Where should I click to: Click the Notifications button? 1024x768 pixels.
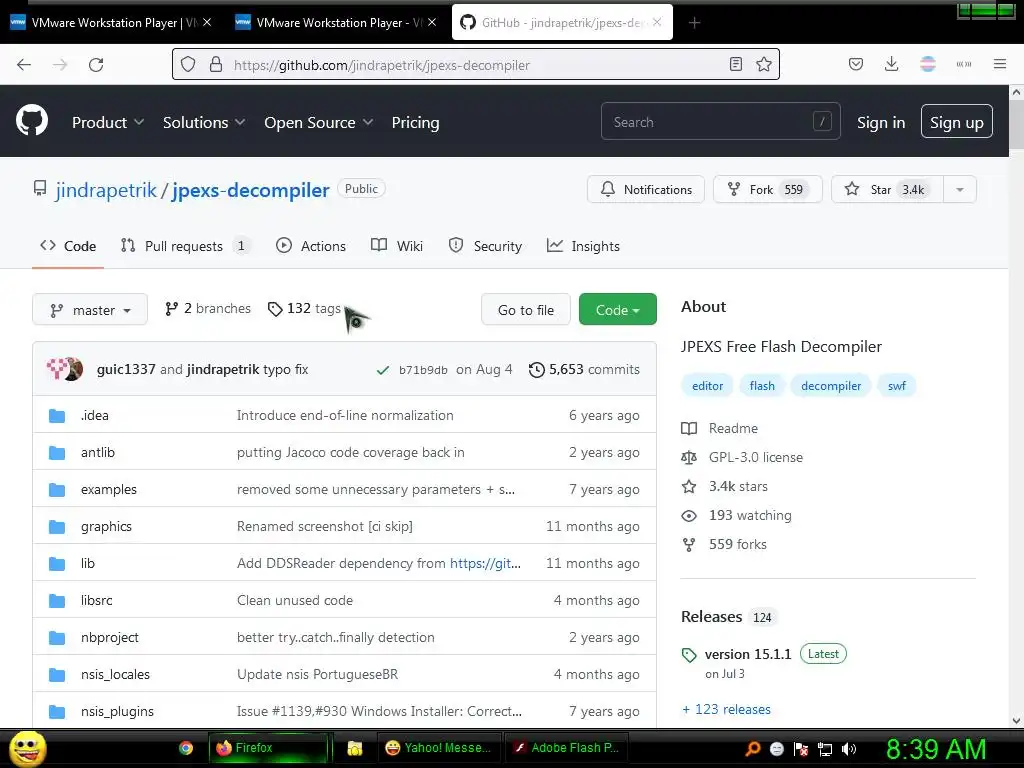click(x=646, y=189)
